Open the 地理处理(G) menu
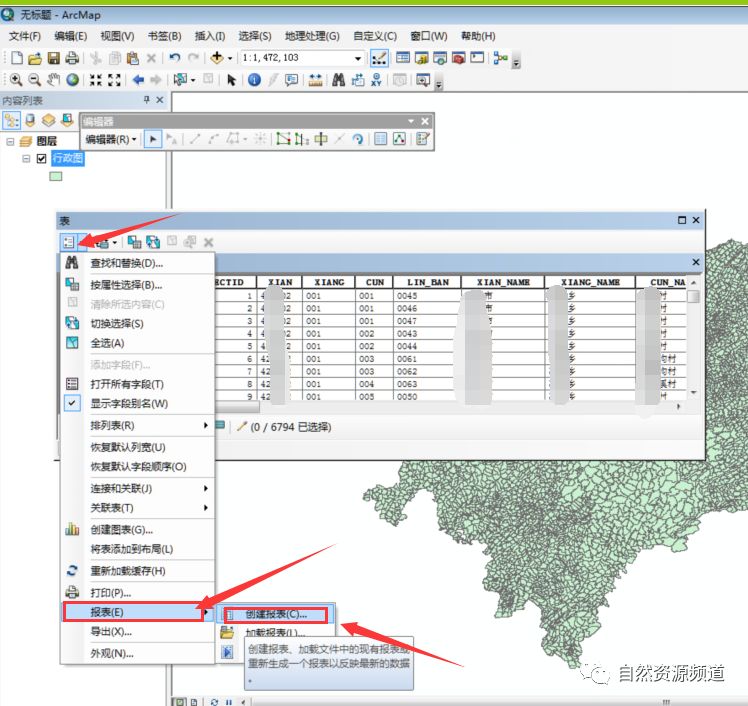Viewport: 748px width, 706px height. [311, 36]
